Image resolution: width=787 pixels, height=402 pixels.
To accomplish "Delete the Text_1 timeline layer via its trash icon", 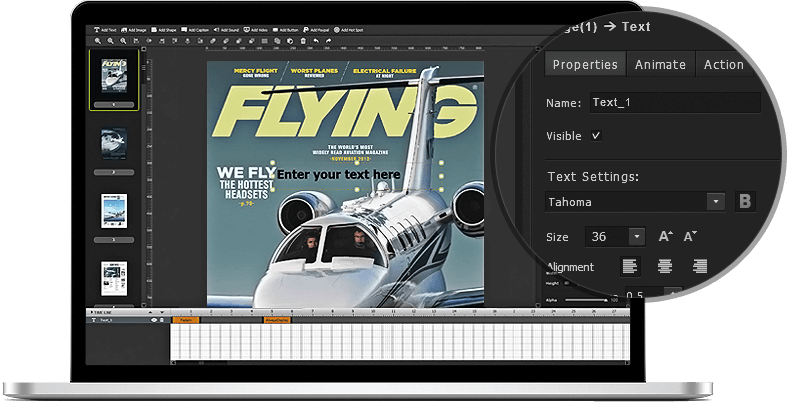I will click(162, 320).
